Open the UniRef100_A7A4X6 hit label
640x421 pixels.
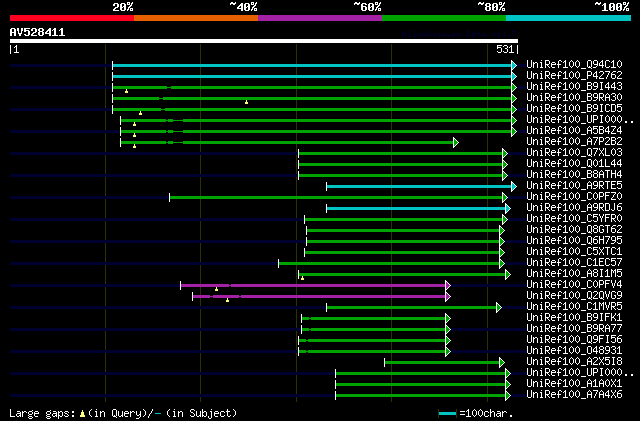(x=574, y=395)
